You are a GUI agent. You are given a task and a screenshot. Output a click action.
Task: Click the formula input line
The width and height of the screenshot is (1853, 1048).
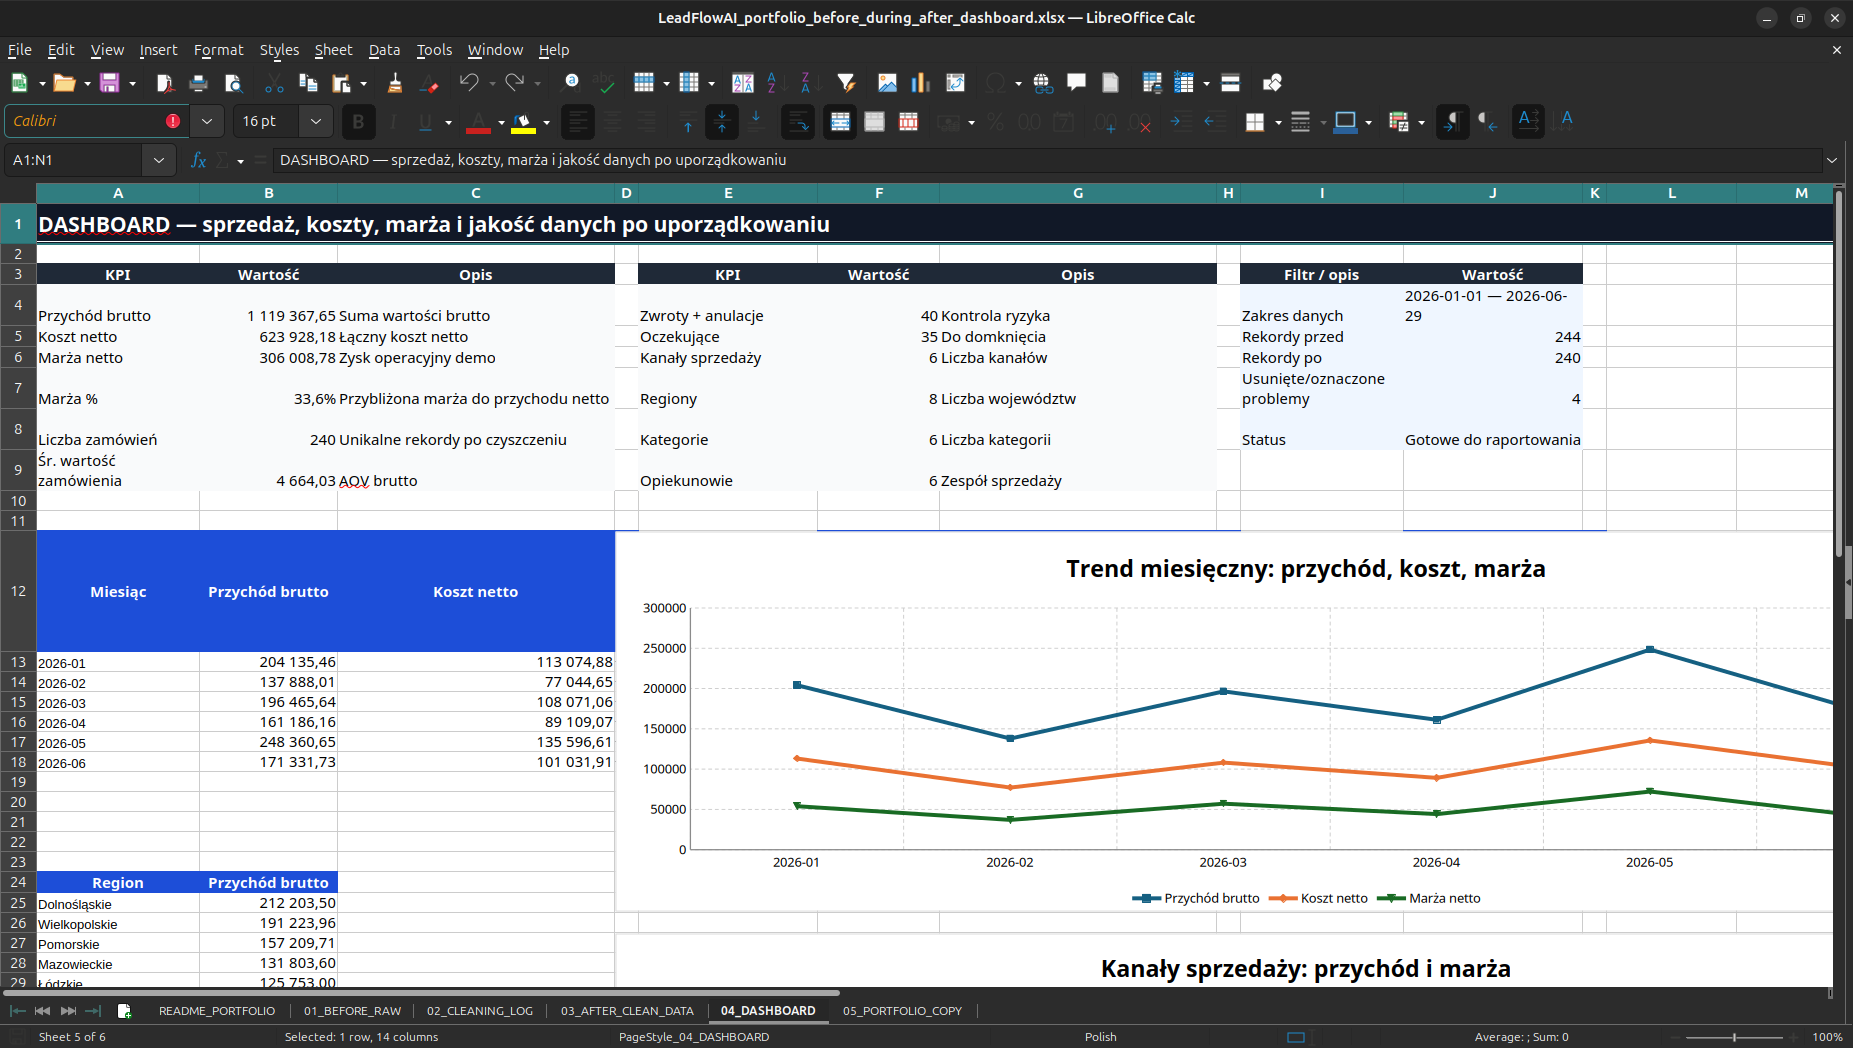(1046, 160)
